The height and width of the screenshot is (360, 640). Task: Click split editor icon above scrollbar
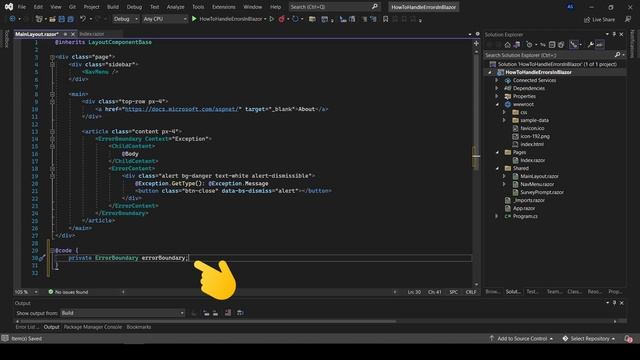476,43
